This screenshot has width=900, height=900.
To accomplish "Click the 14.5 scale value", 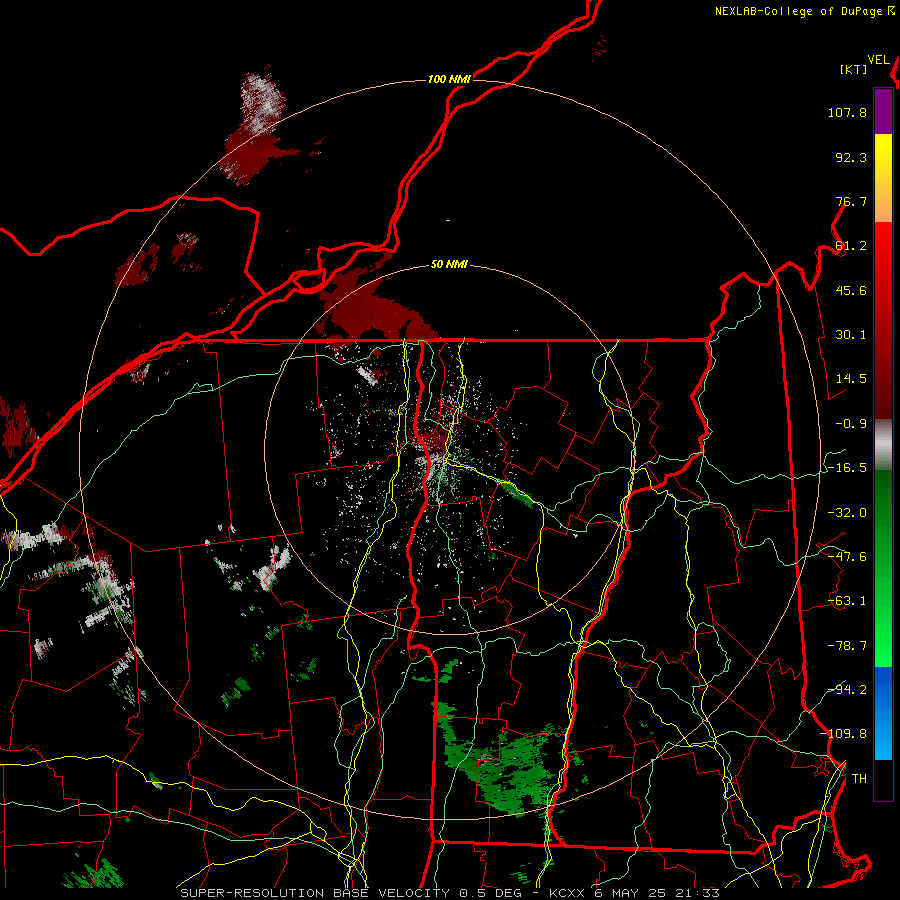I will (x=851, y=379).
